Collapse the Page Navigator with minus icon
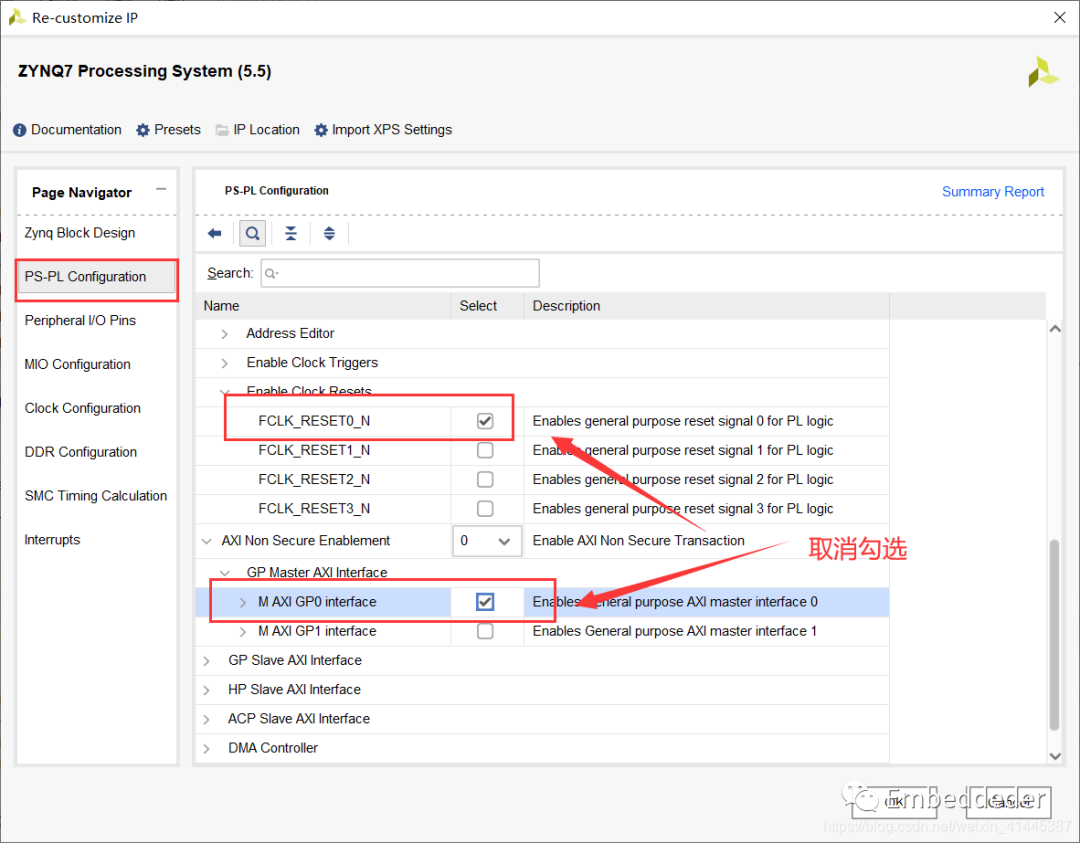 pos(161,189)
